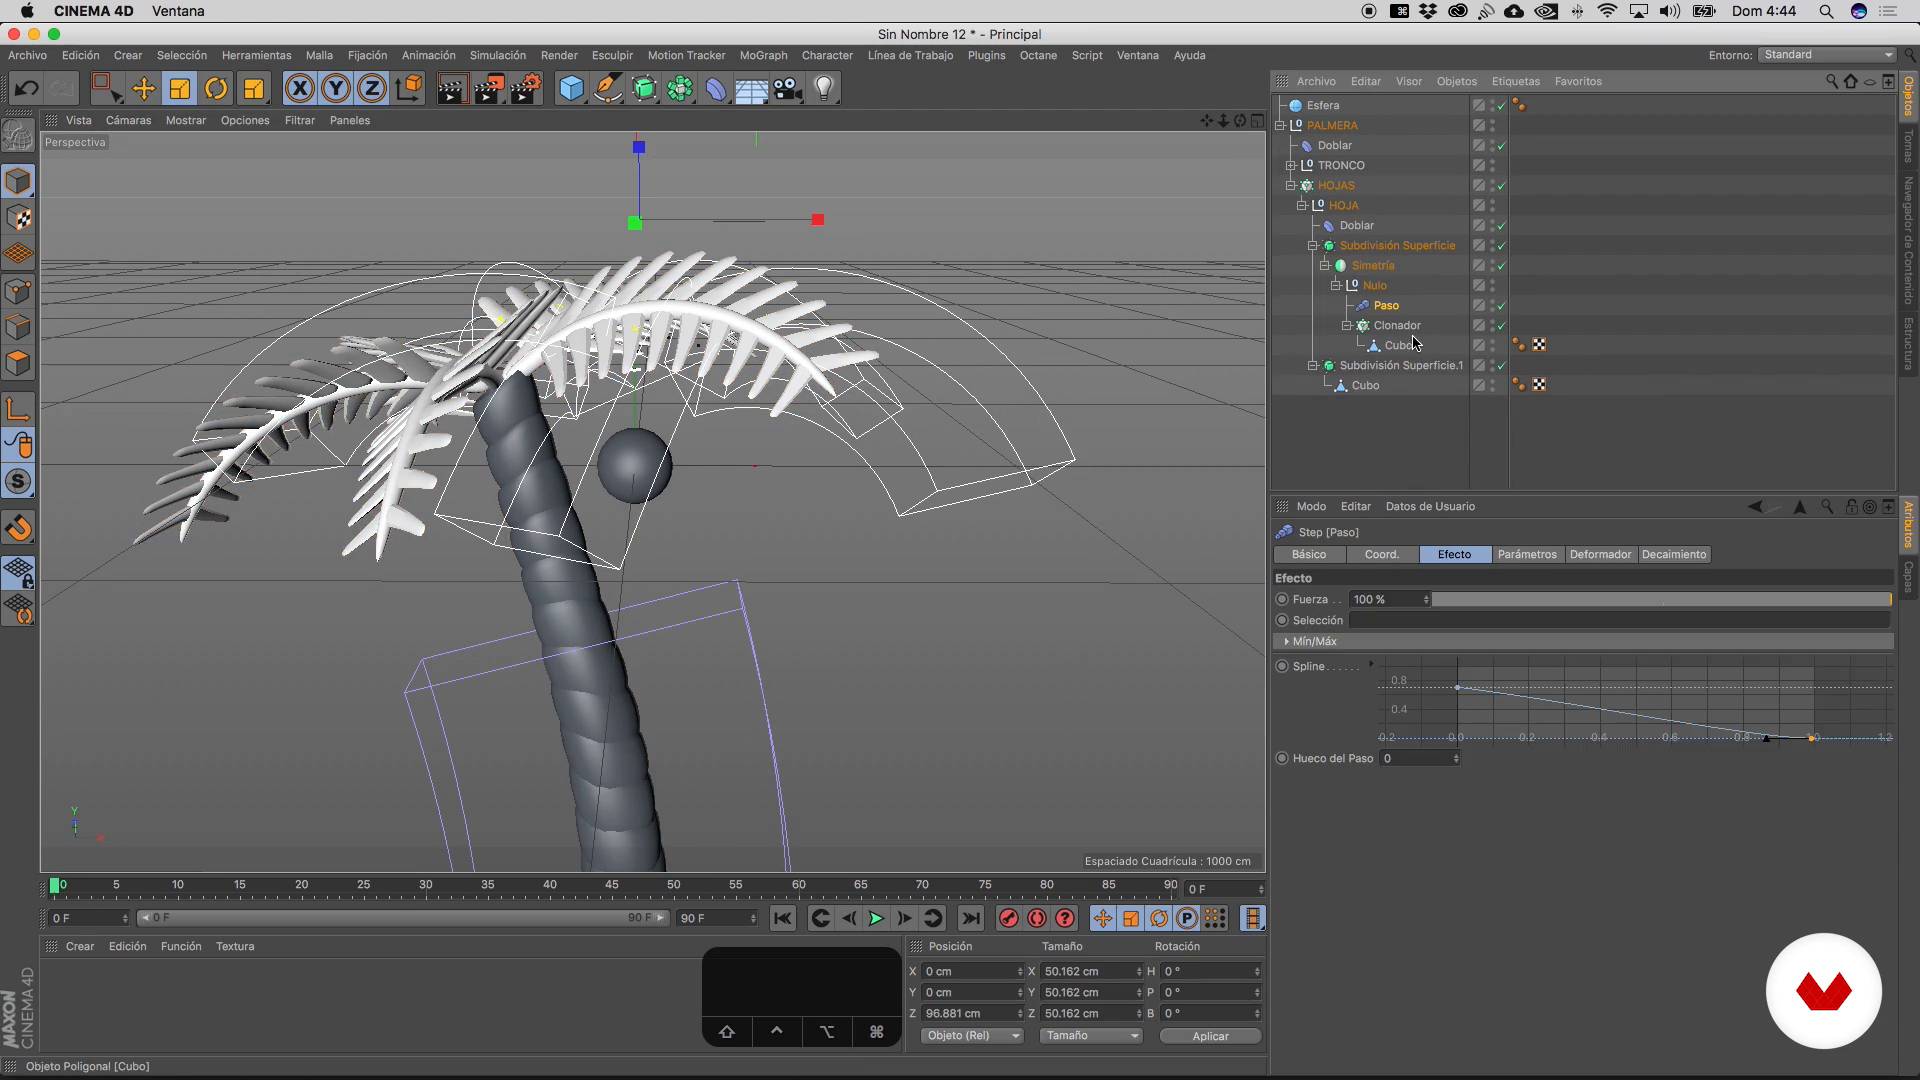1920x1080 pixels.
Task: Add a Floor environment object
Action: (751, 89)
